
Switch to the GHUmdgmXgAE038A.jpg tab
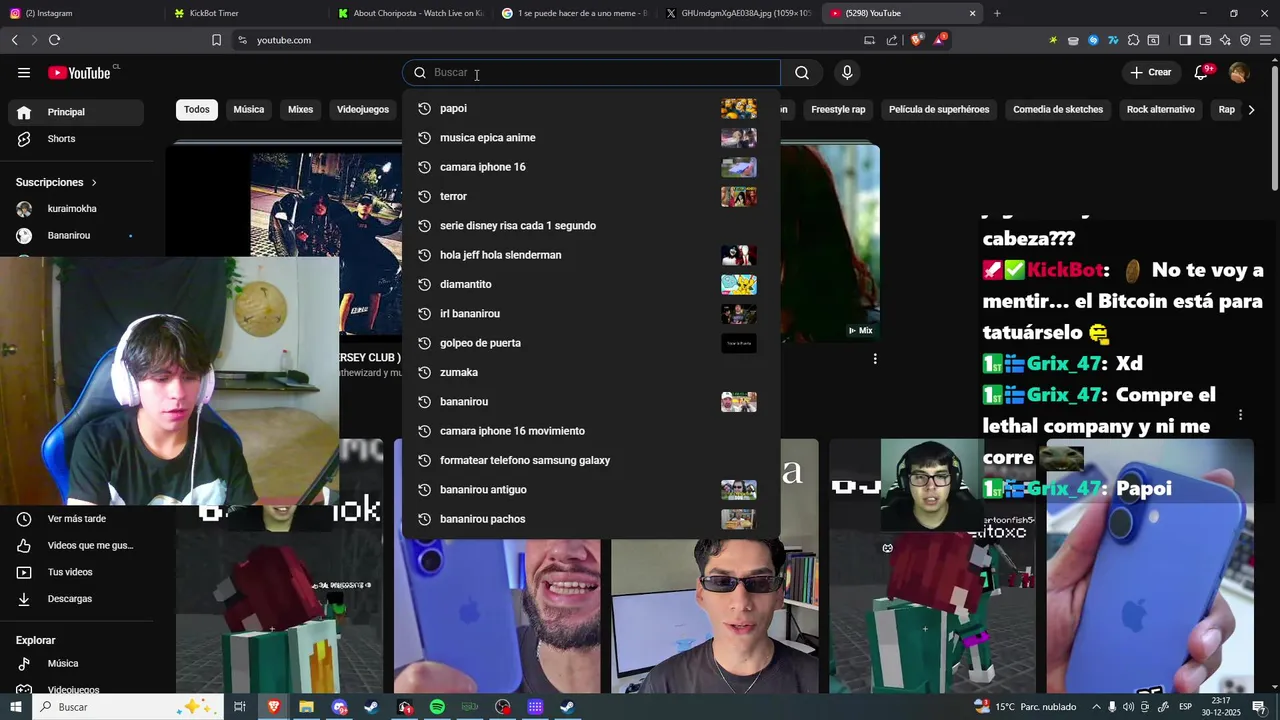(x=738, y=13)
